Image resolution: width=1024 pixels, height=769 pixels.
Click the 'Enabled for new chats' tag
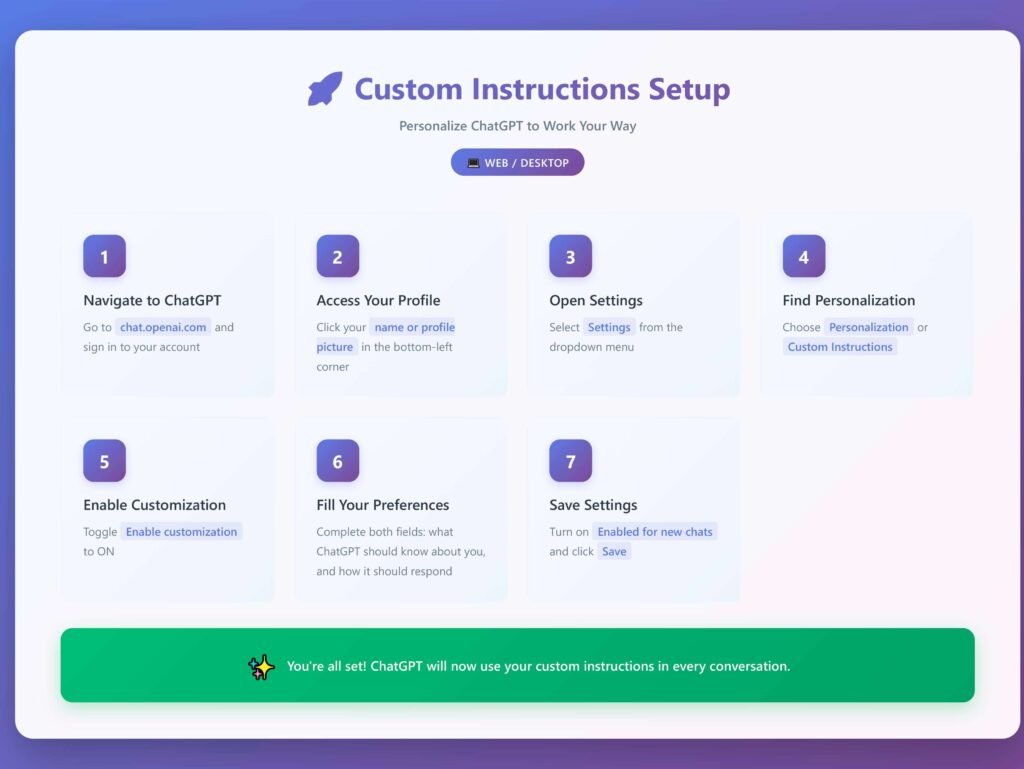[x=655, y=532]
